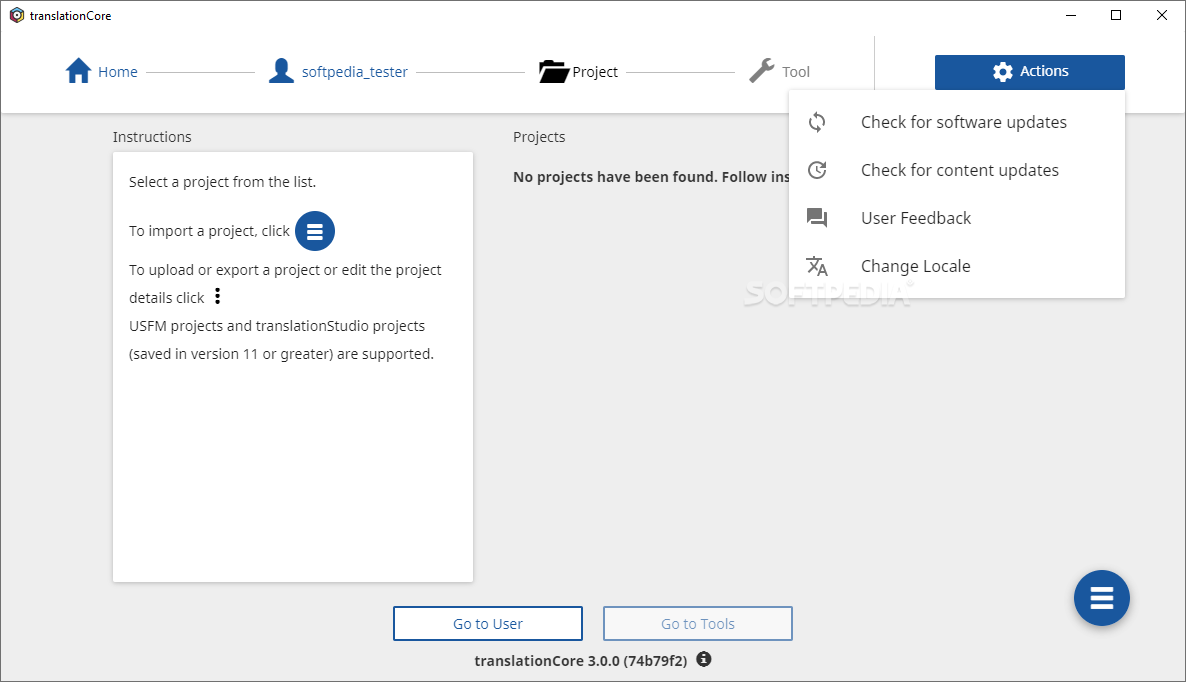Maximize the translationCore window
This screenshot has height=682, width=1186.
1116,15
